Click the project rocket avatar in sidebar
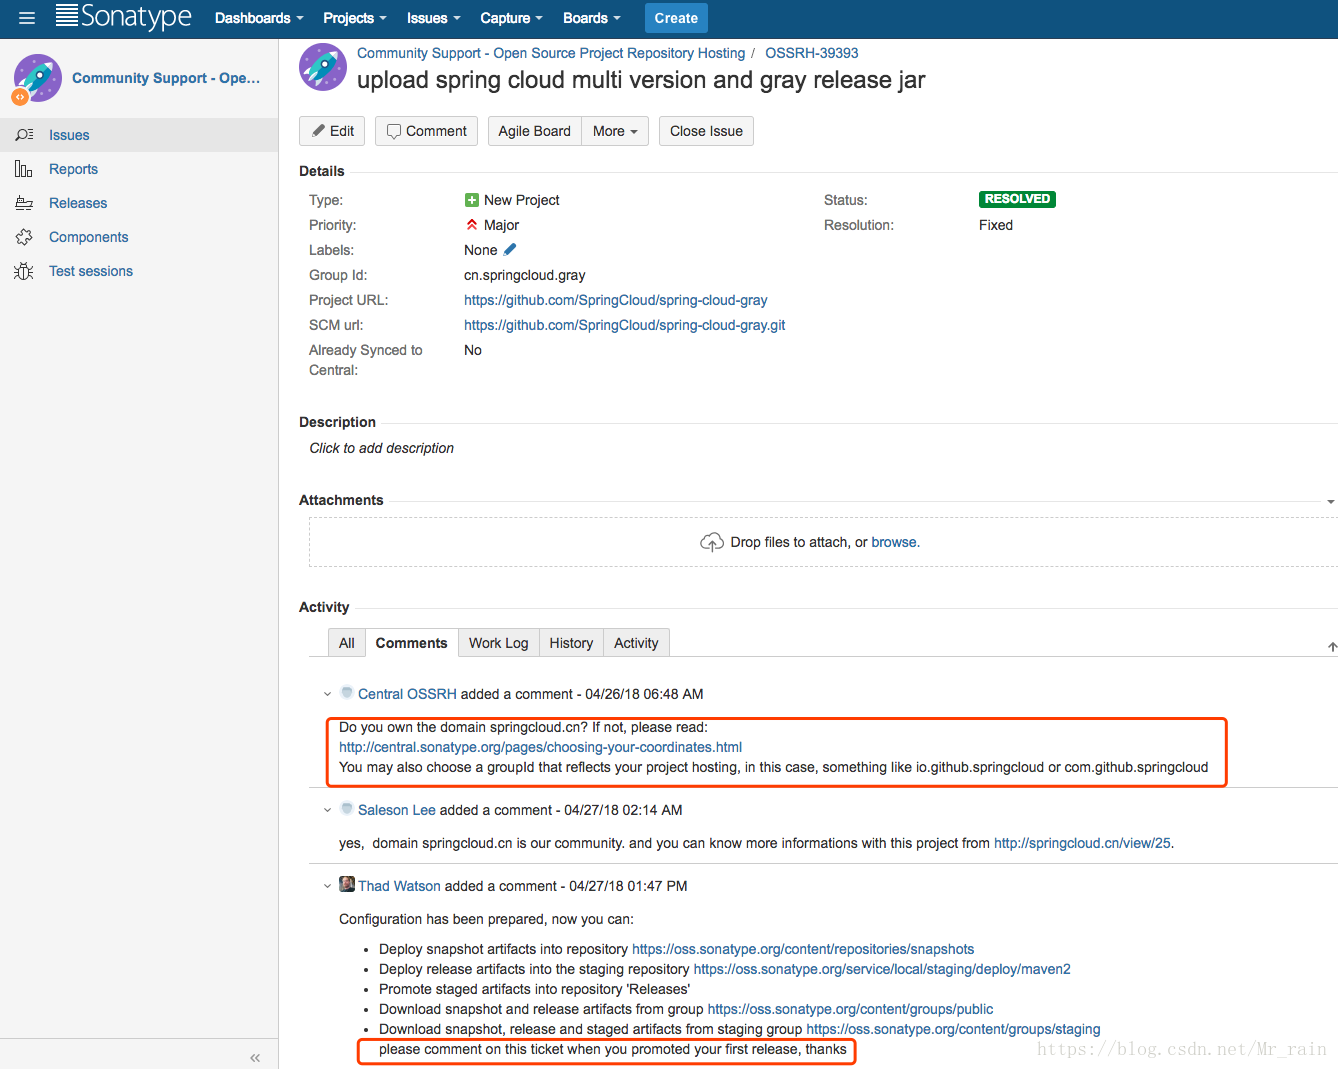Viewport: 1338px width, 1069px height. coord(38,78)
